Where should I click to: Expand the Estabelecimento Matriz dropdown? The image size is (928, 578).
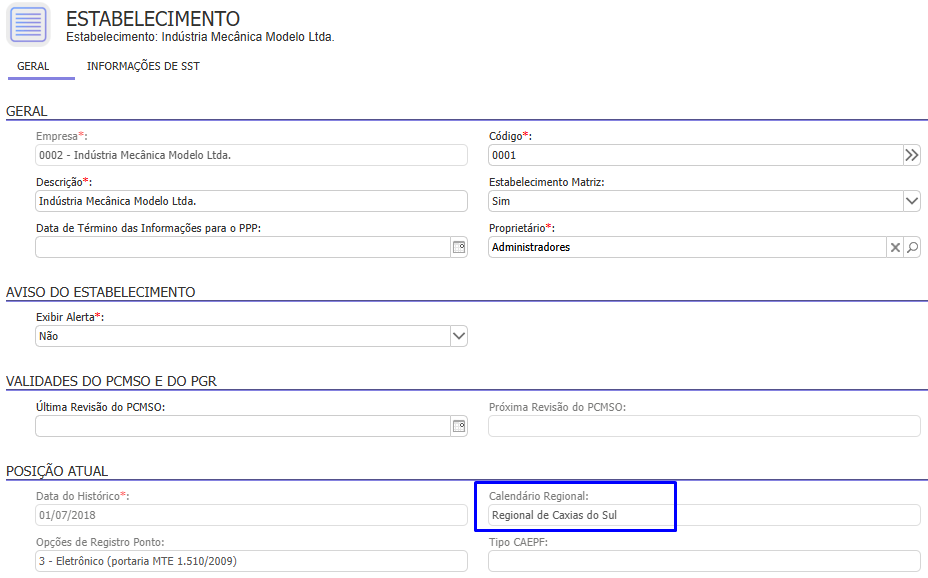click(x=911, y=201)
